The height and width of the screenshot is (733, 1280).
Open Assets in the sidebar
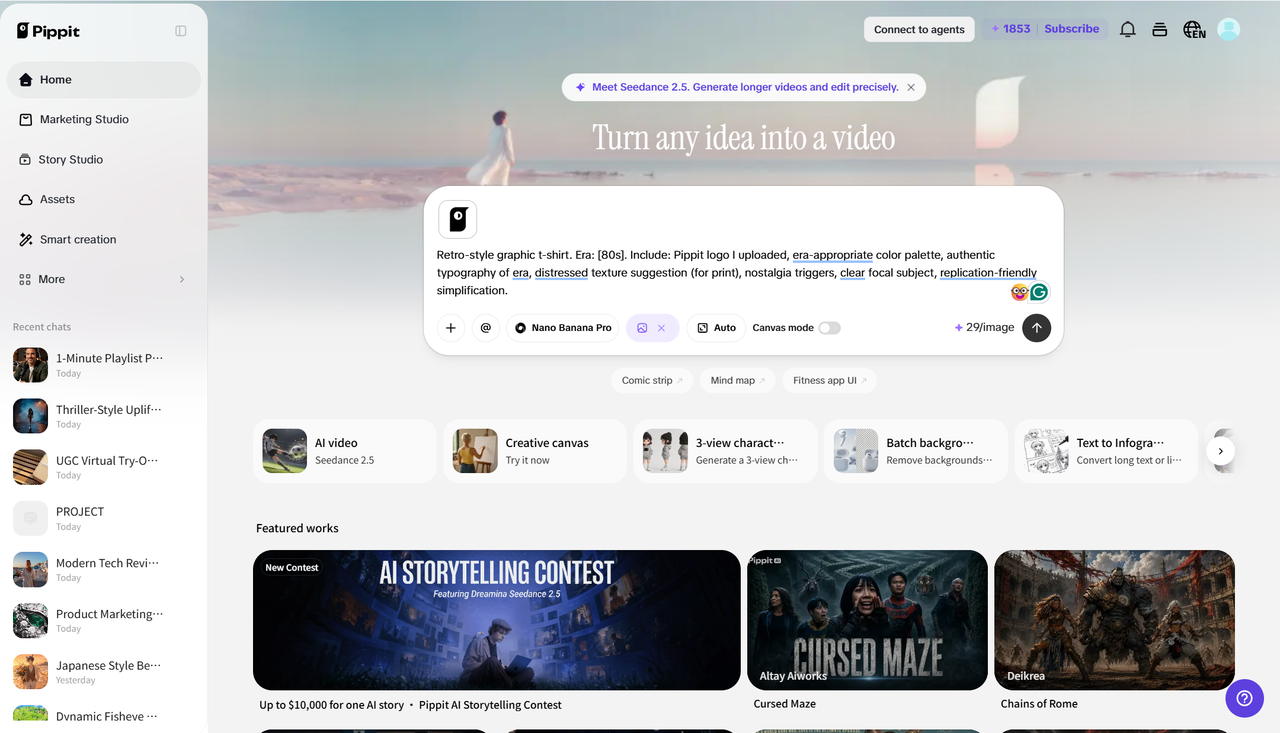coord(104,200)
